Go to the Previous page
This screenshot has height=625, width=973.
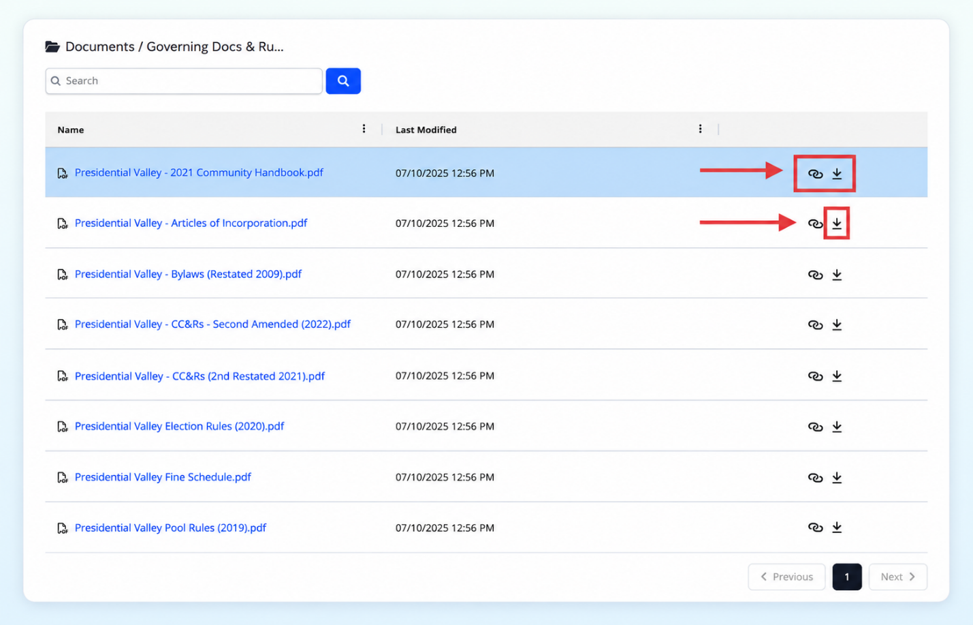tap(786, 577)
